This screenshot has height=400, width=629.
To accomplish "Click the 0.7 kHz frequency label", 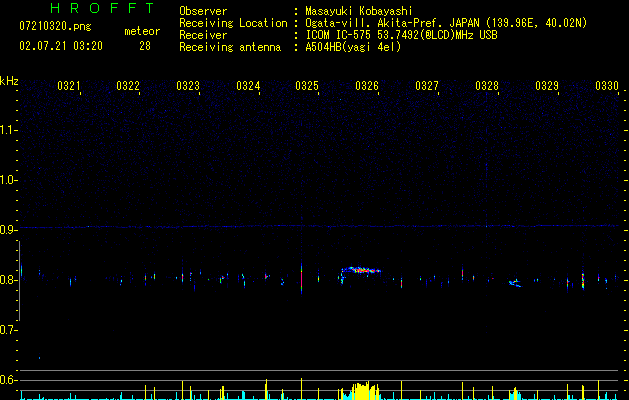I will tap(8, 330).
